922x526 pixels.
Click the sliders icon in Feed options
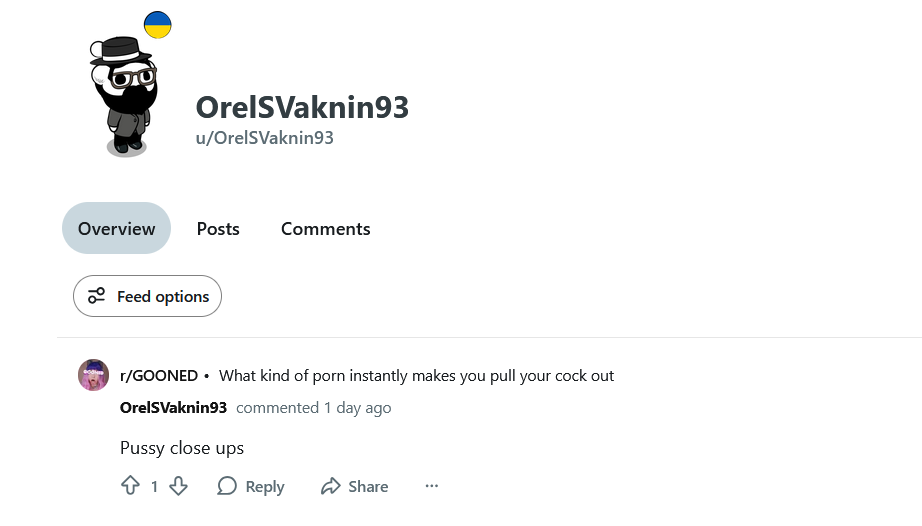click(96, 296)
